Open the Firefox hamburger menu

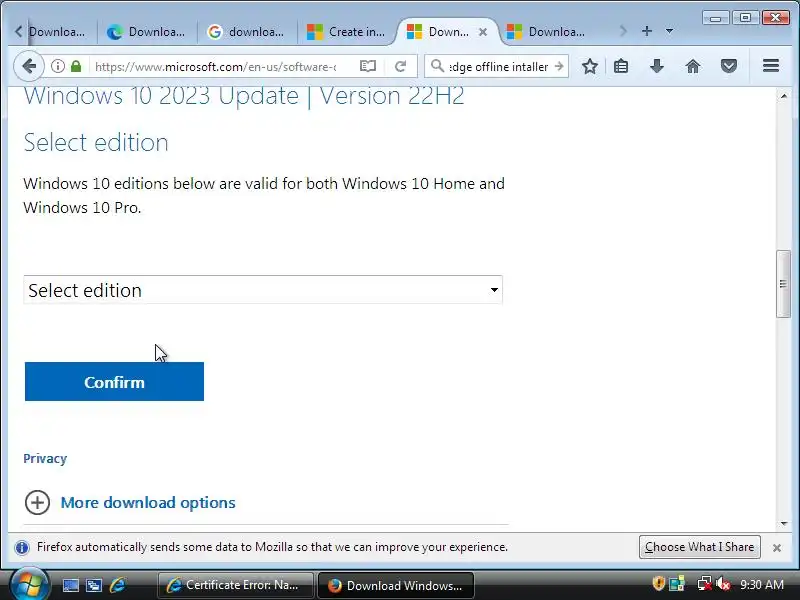(770, 66)
